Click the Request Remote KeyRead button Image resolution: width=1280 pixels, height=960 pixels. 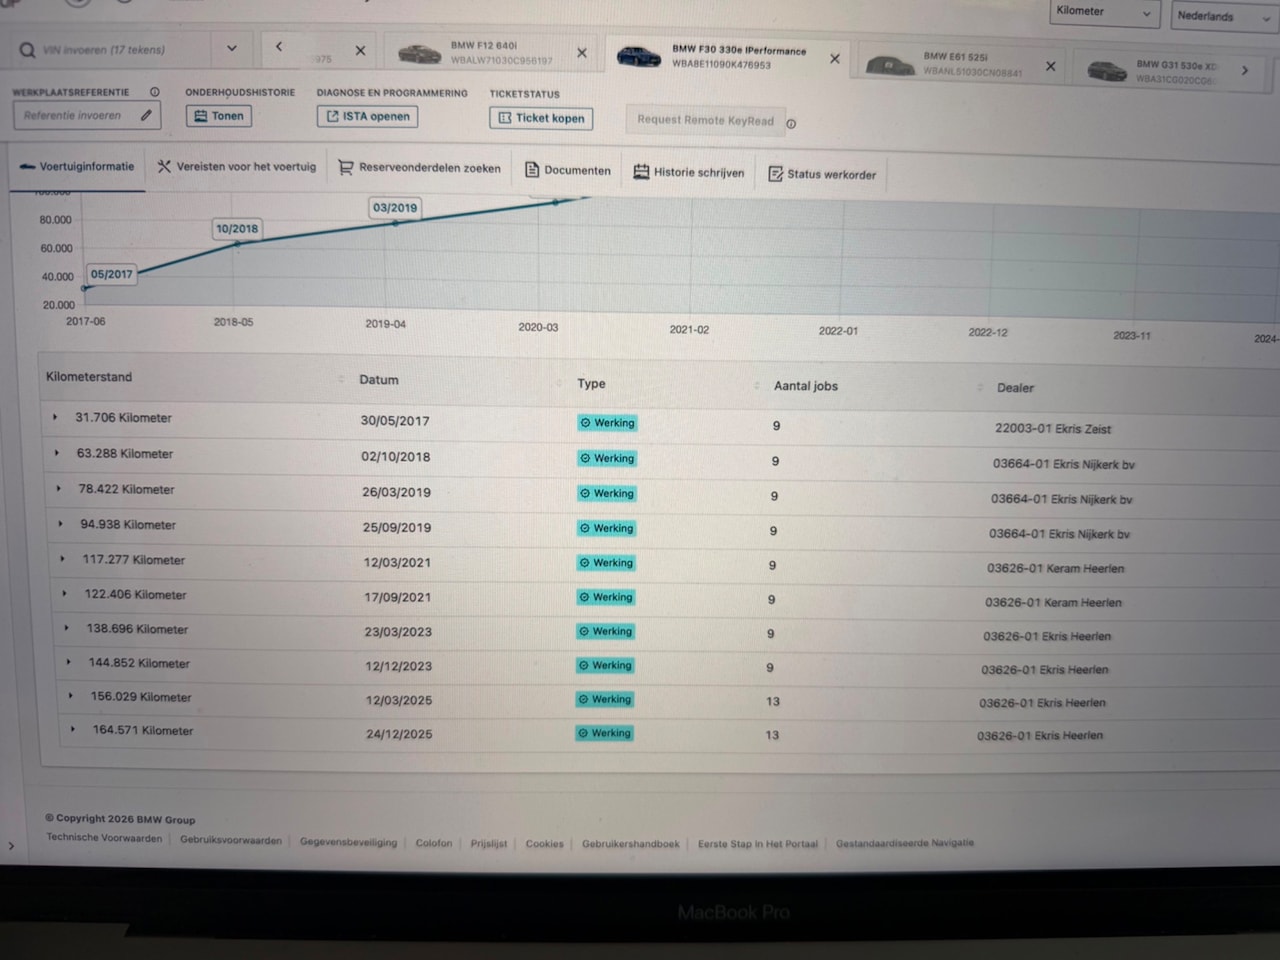[705, 120]
